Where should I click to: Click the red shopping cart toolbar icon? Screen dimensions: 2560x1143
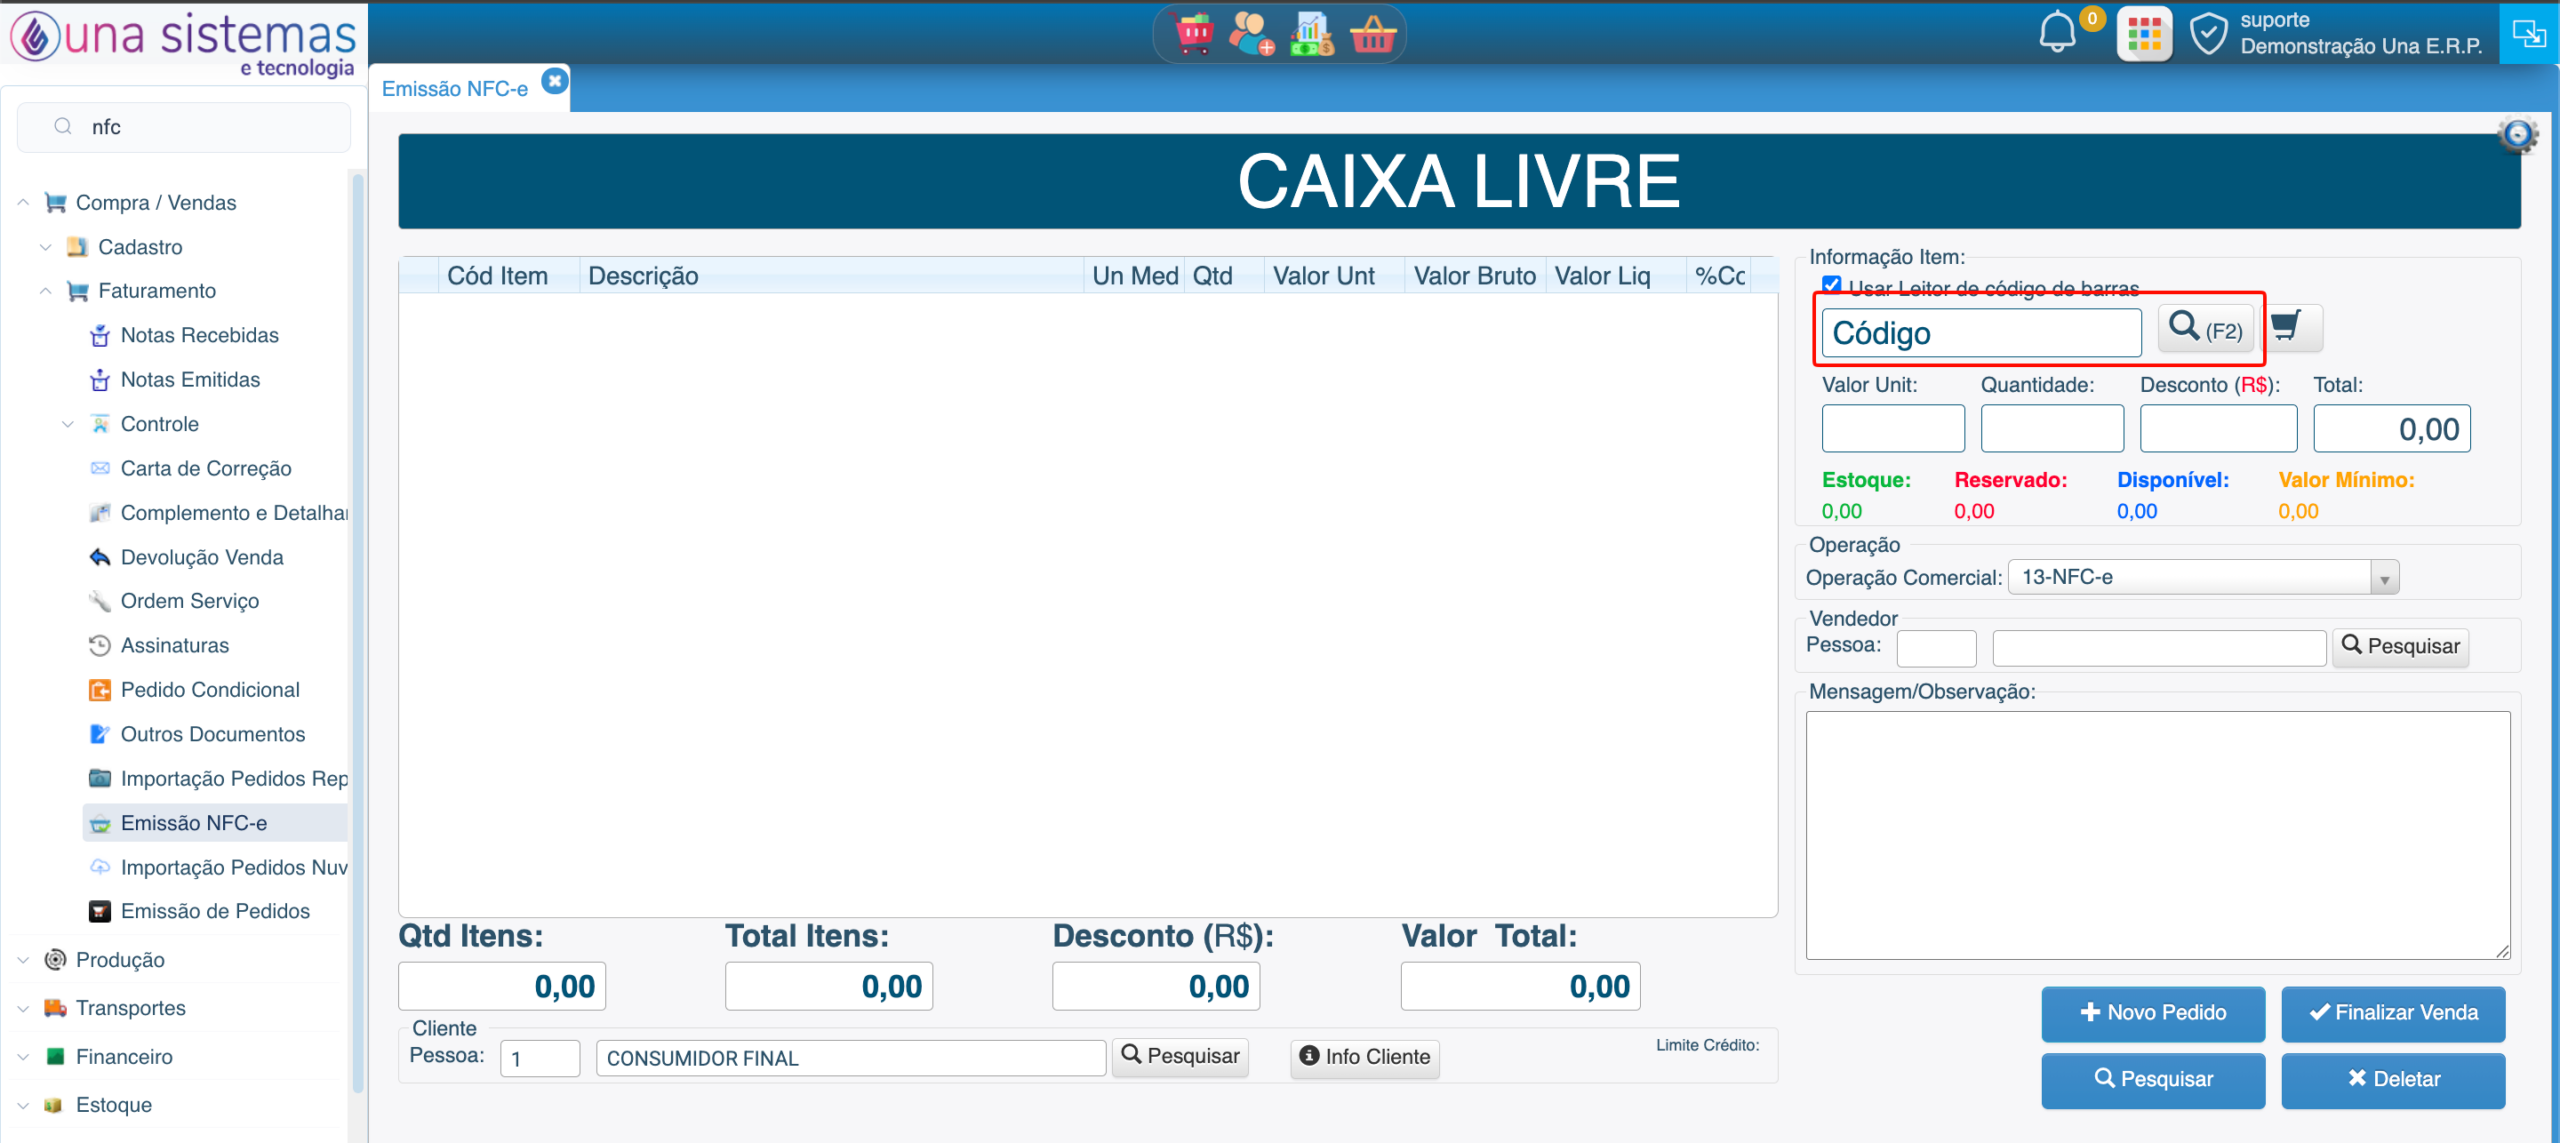click(x=1194, y=34)
